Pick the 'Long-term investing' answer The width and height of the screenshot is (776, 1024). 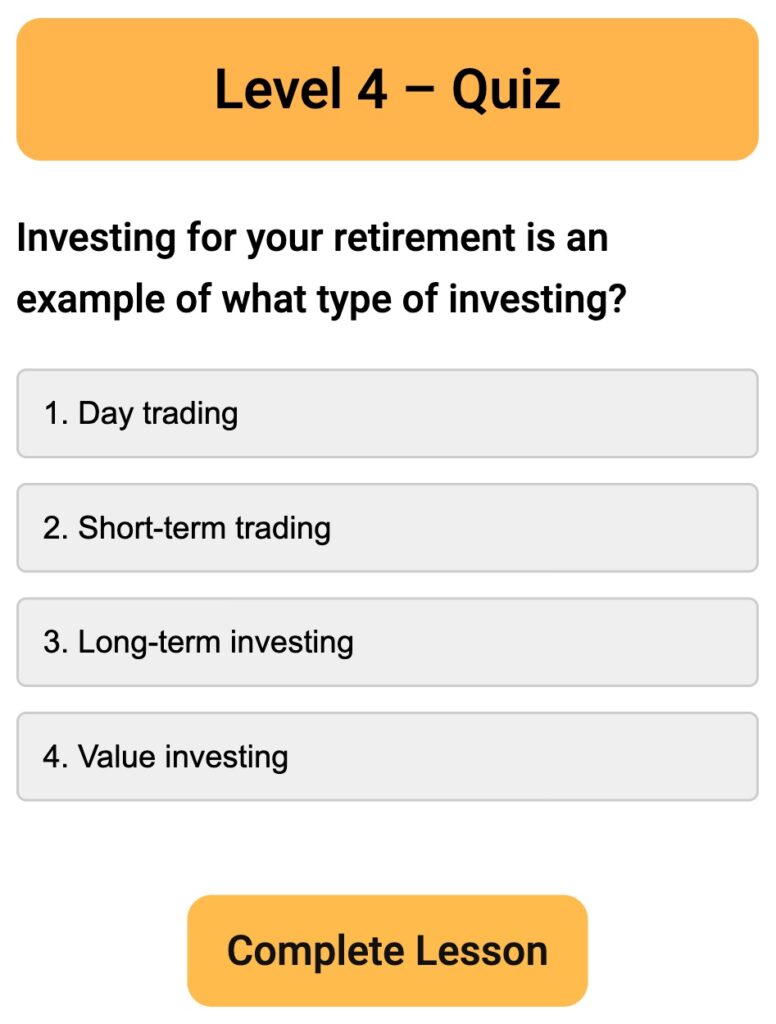pos(387,642)
